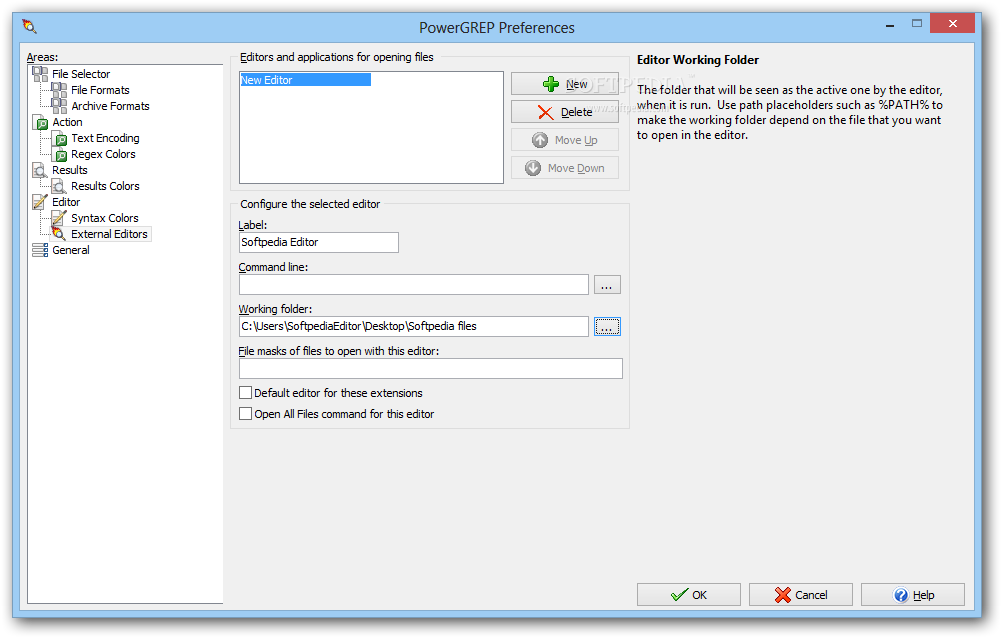The height and width of the screenshot is (638, 1002).
Task: Open Help for preferences
Action: click(x=913, y=595)
